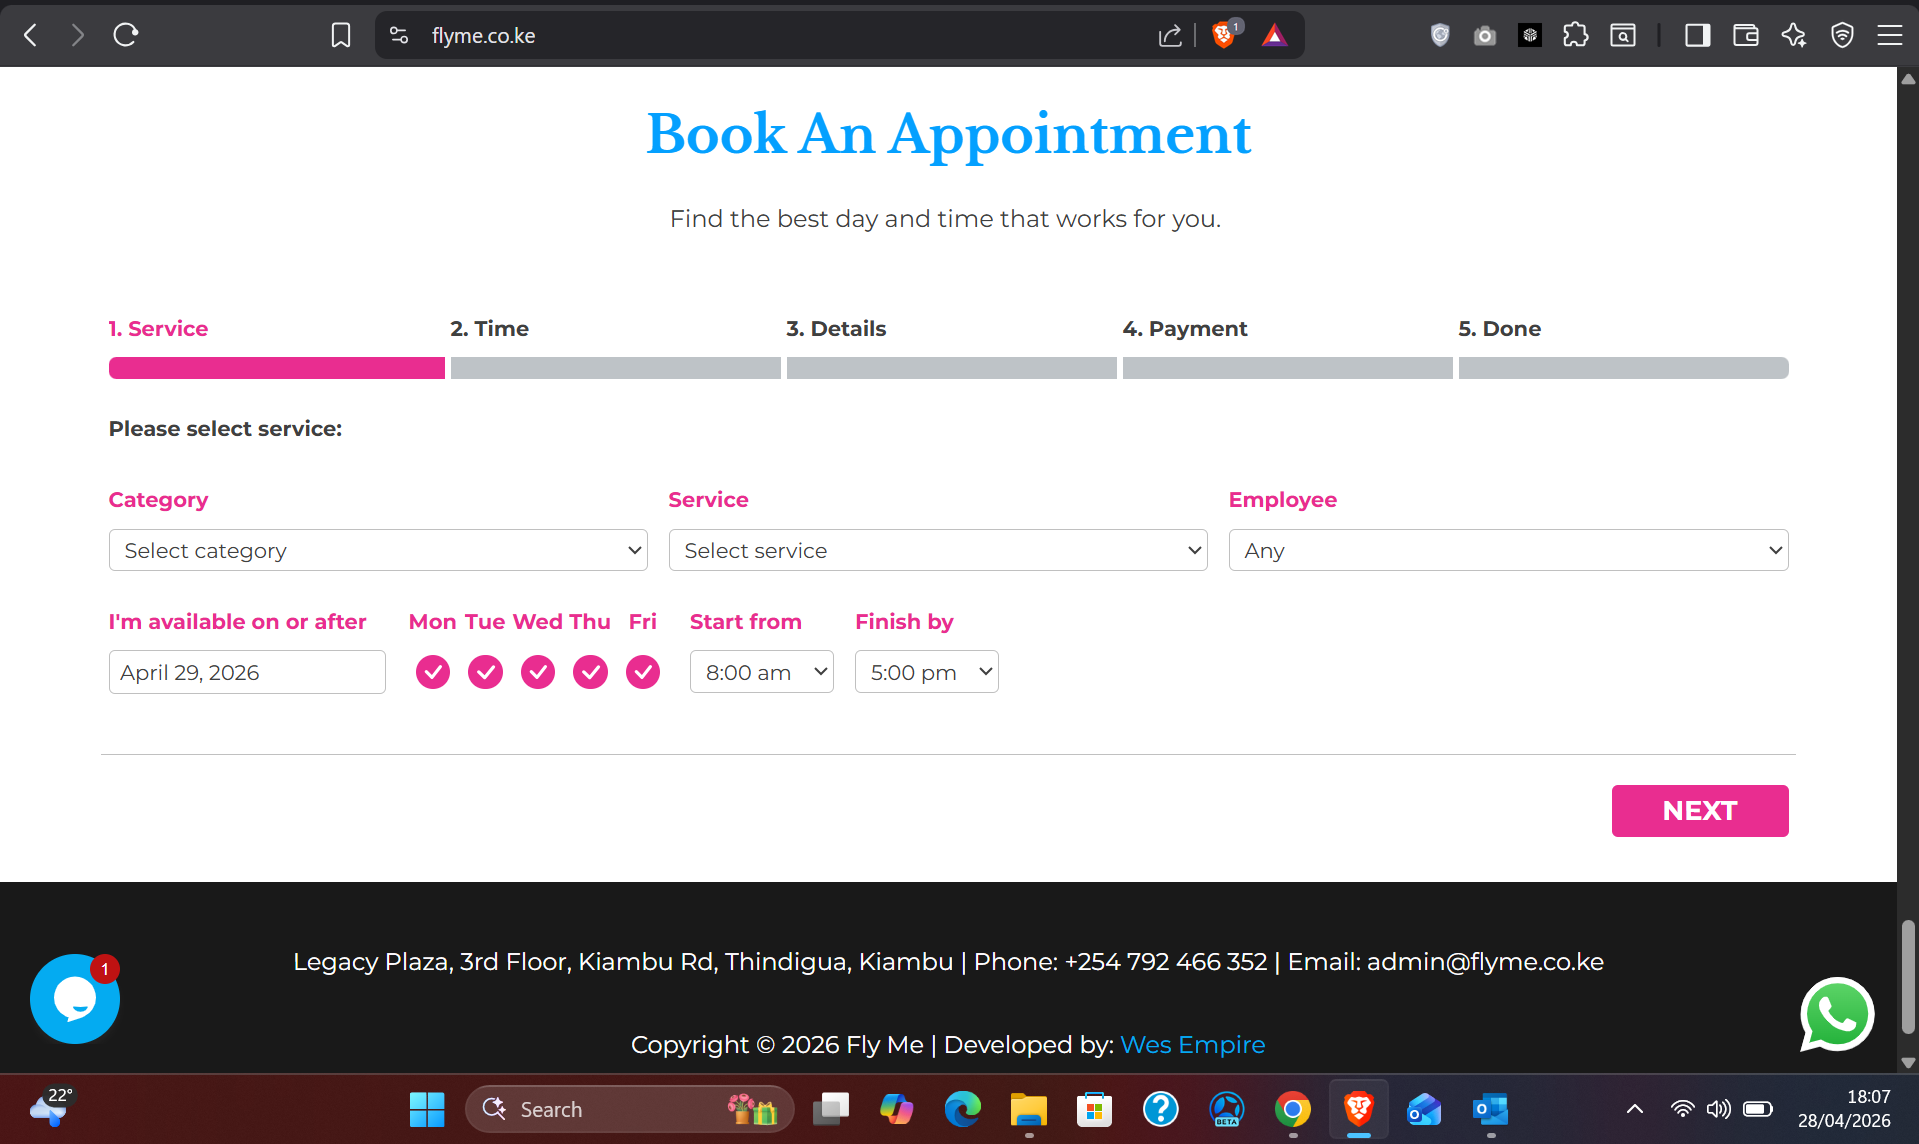This screenshot has width=1919, height=1144.
Task: Uncheck the Mon availability checkbox
Action: (x=433, y=672)
